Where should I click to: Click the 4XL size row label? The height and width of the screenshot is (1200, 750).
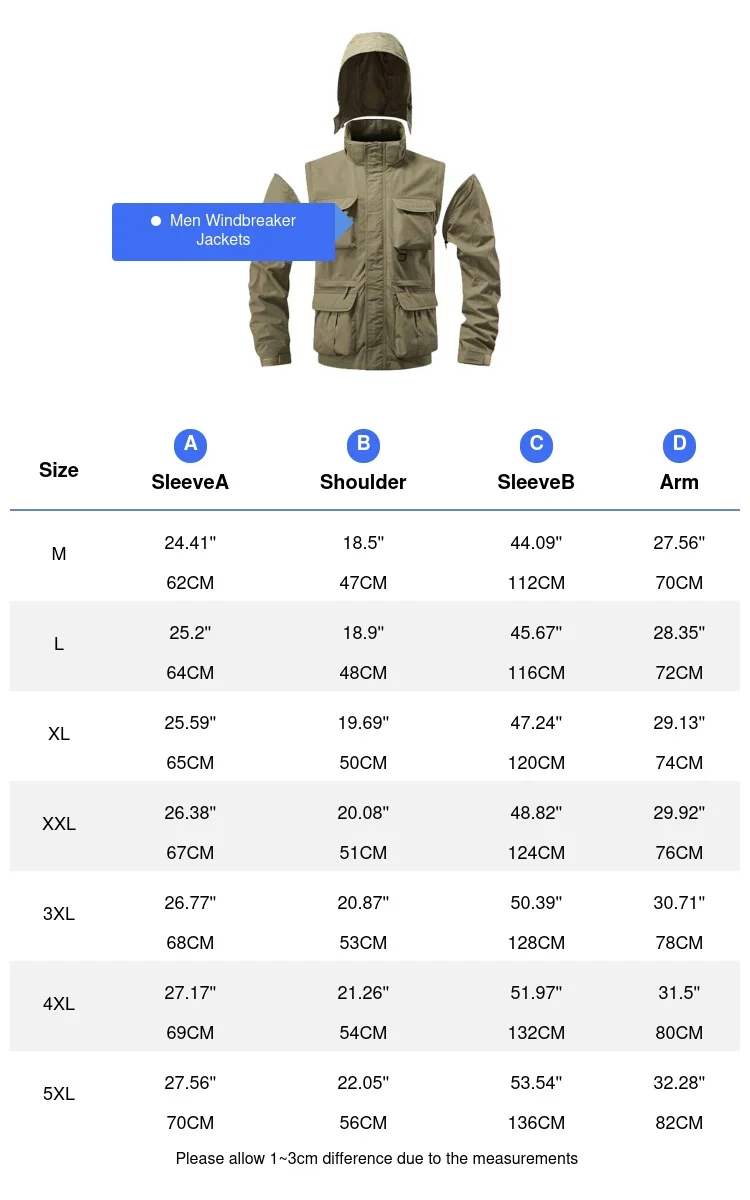(x=59, y=1004)
